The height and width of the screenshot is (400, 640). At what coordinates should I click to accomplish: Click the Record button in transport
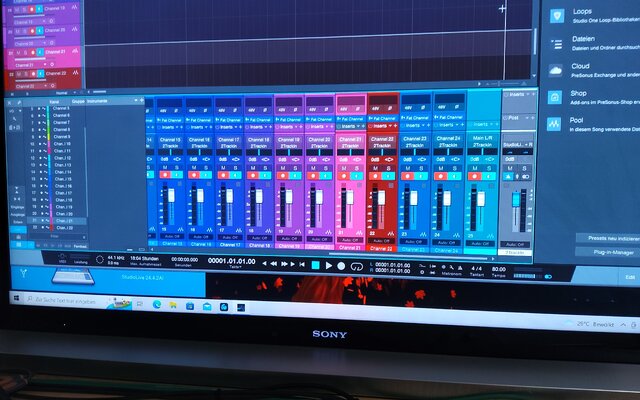pyautogui.click(x=341, y=266)
